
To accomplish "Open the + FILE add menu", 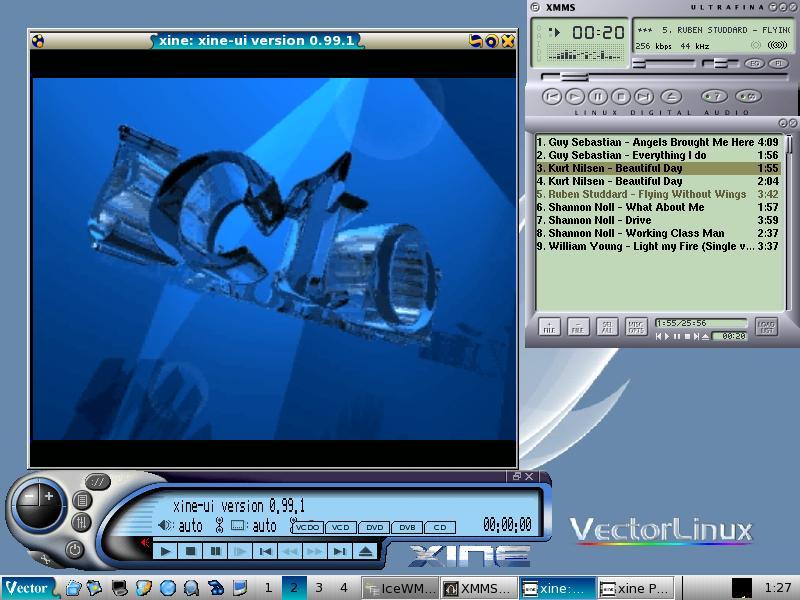I will 549,327.
